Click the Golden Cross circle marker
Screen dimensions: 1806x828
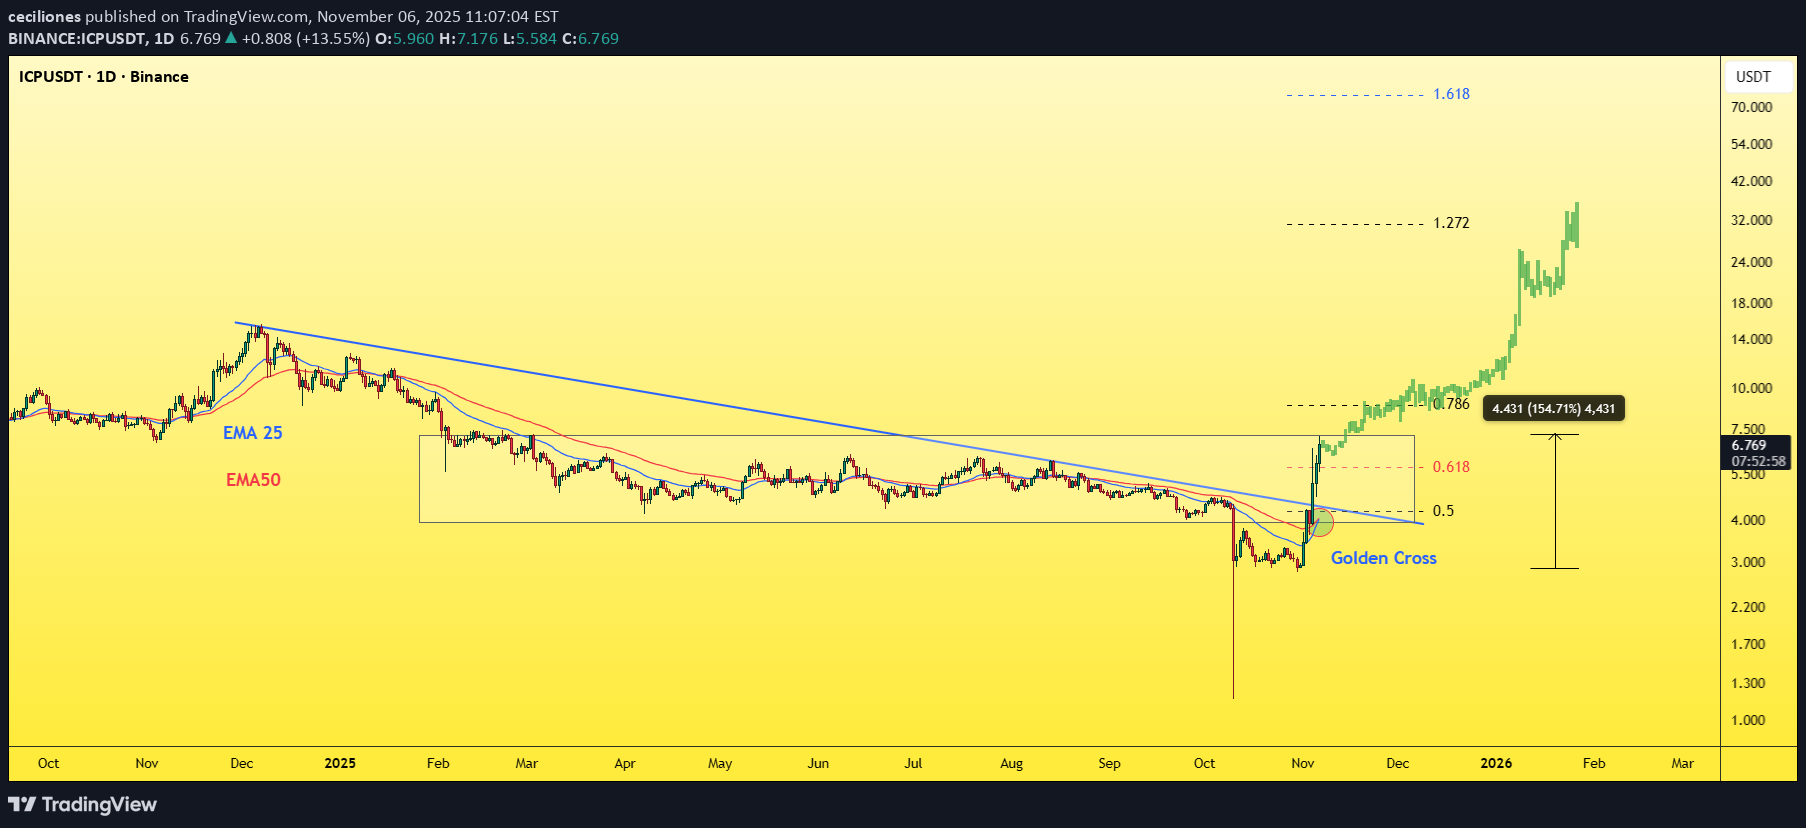pyautogui.click(x=1321, y=522)
